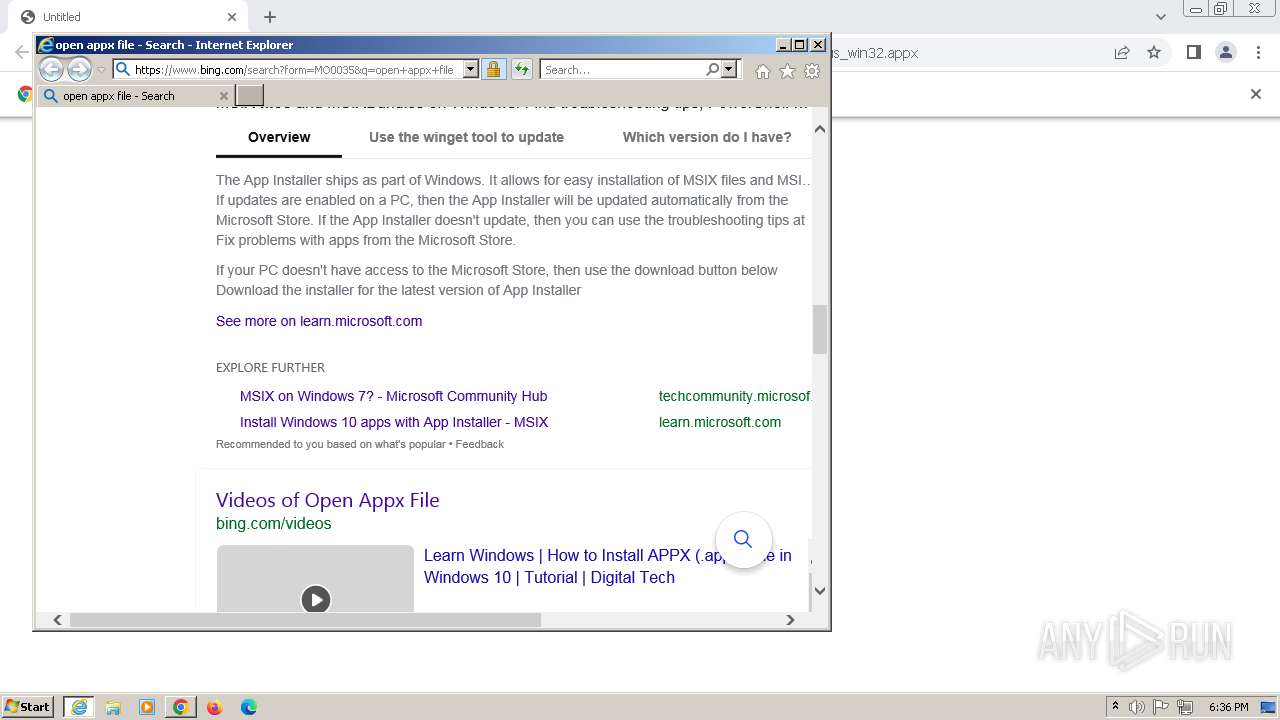Refresh the Internet Explorer page

(x=522, y=69)
